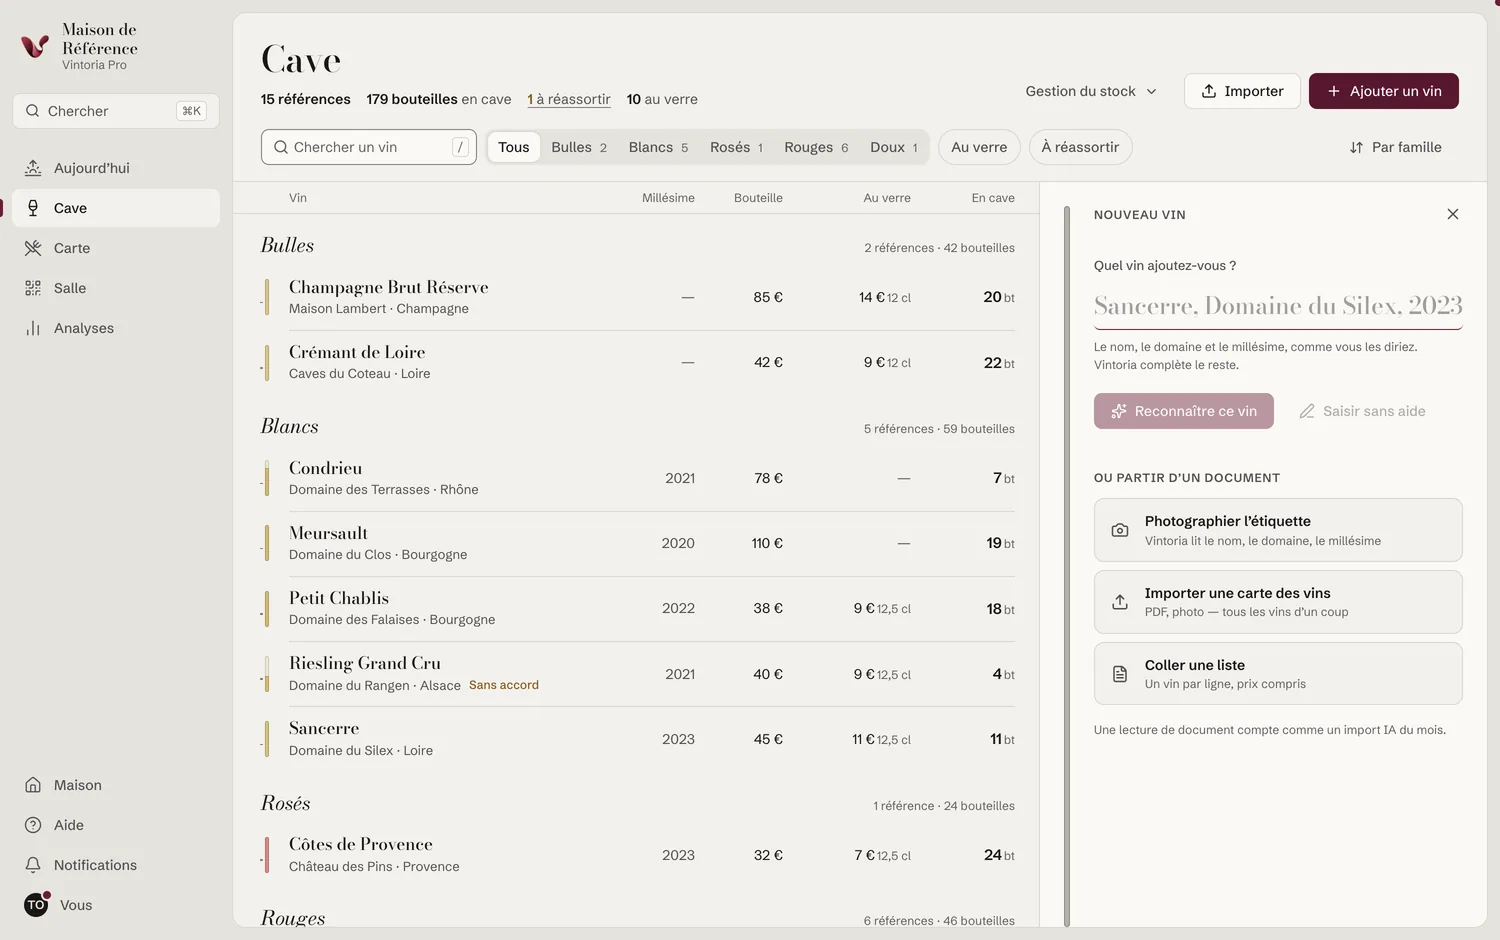Open the Cave item in sidebar
Screen dimensions: 1500x940
click(116, 208)
